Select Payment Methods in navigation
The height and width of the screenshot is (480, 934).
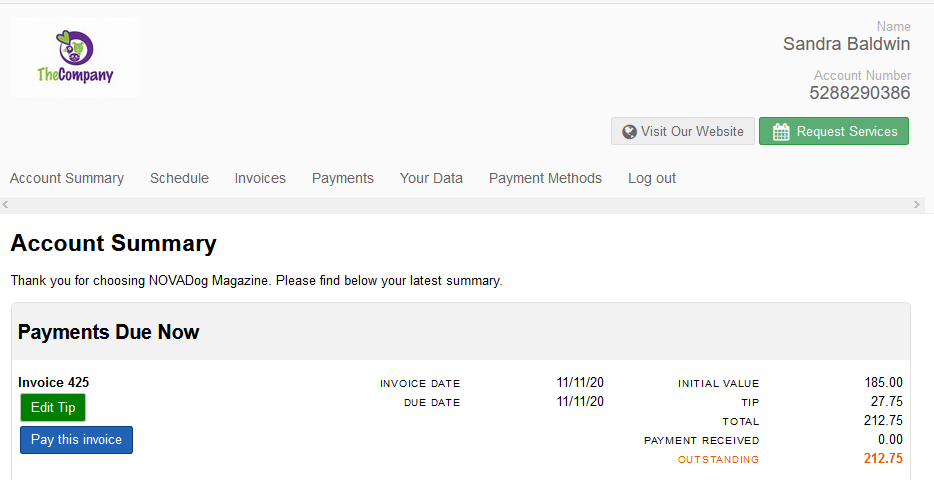pyautogui.click(x=546, y=178)
